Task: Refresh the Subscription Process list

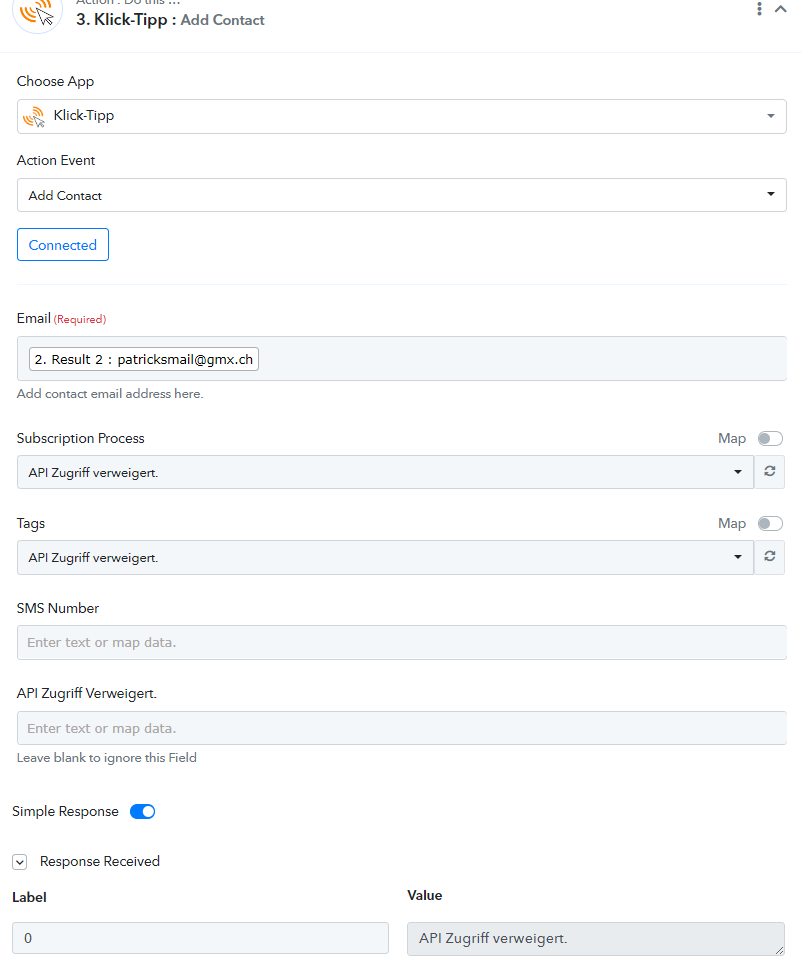Action: (770, 471)
